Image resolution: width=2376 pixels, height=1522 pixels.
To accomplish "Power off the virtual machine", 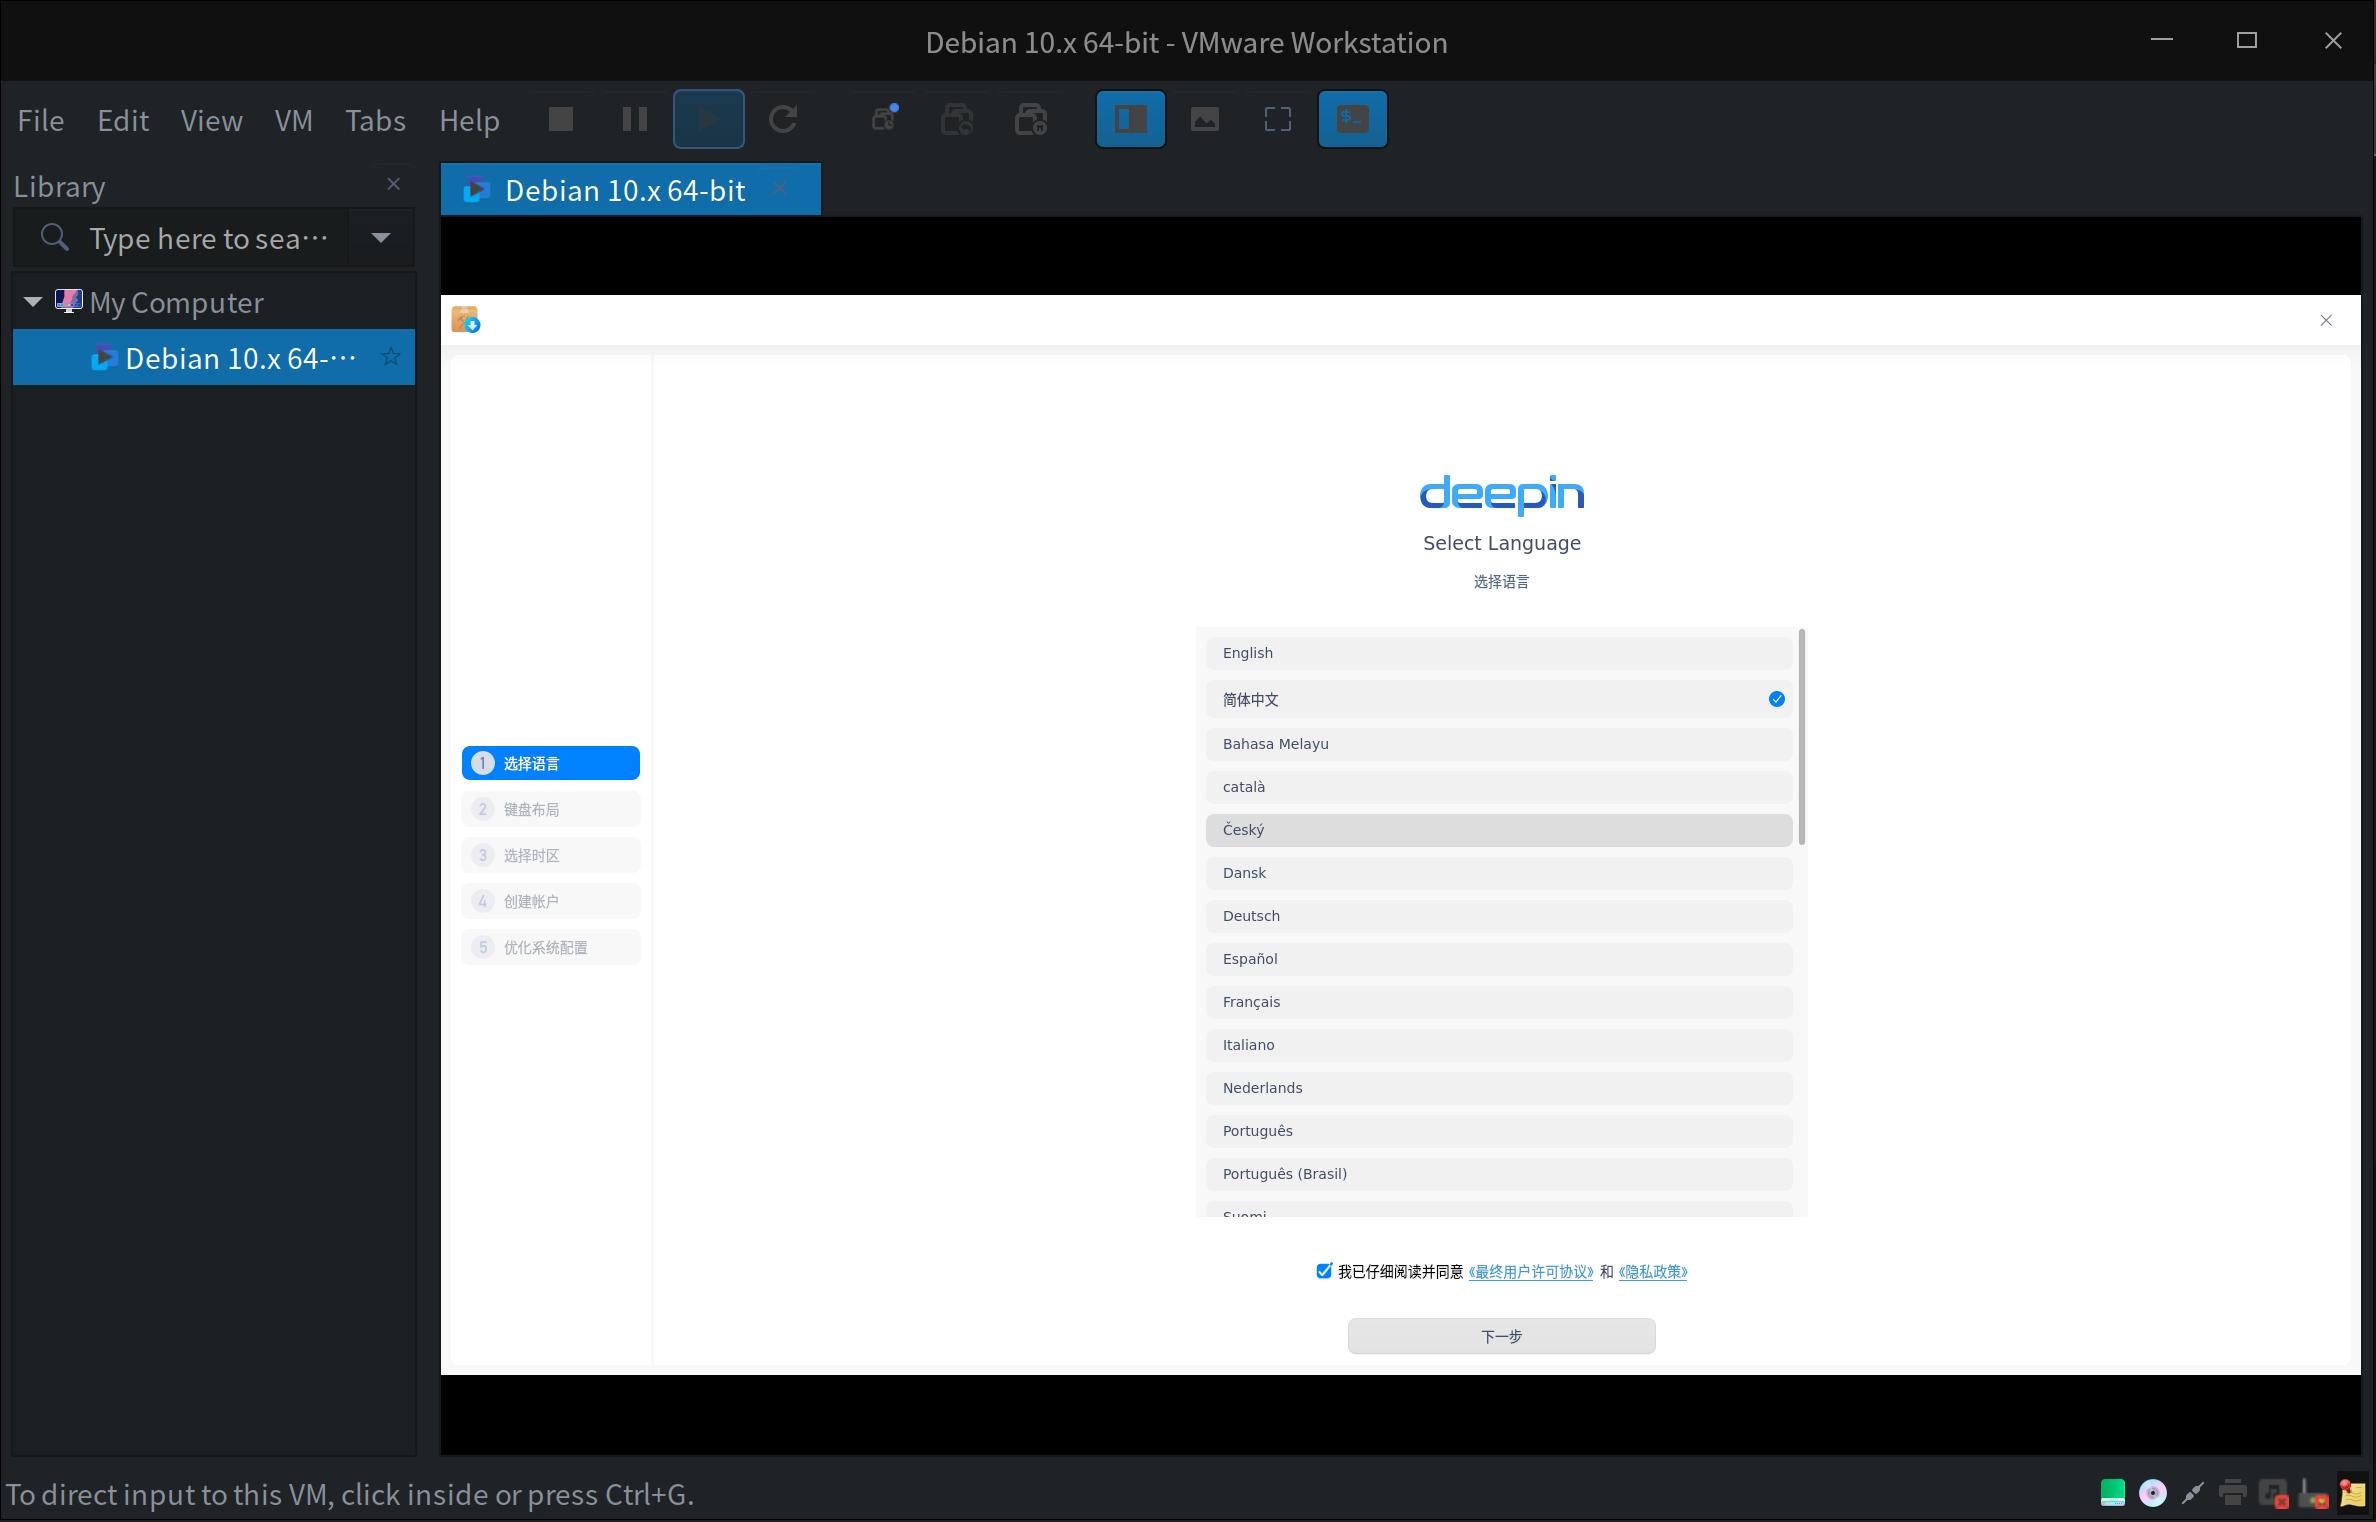I will [x=560, y=119].
